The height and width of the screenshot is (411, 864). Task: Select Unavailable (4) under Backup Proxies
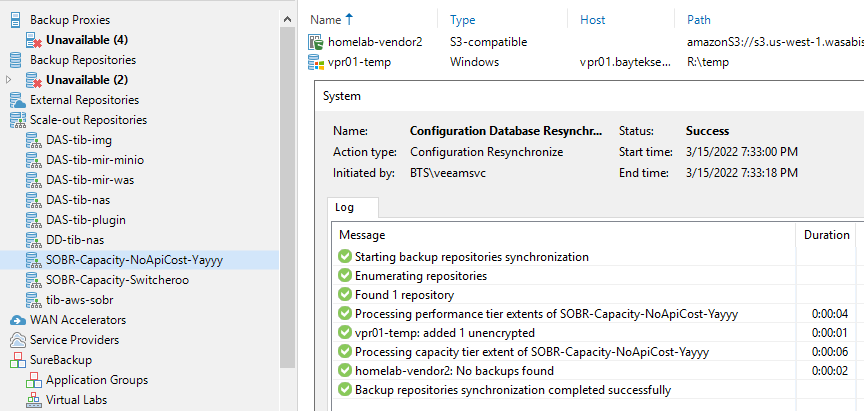click(87, 40)
